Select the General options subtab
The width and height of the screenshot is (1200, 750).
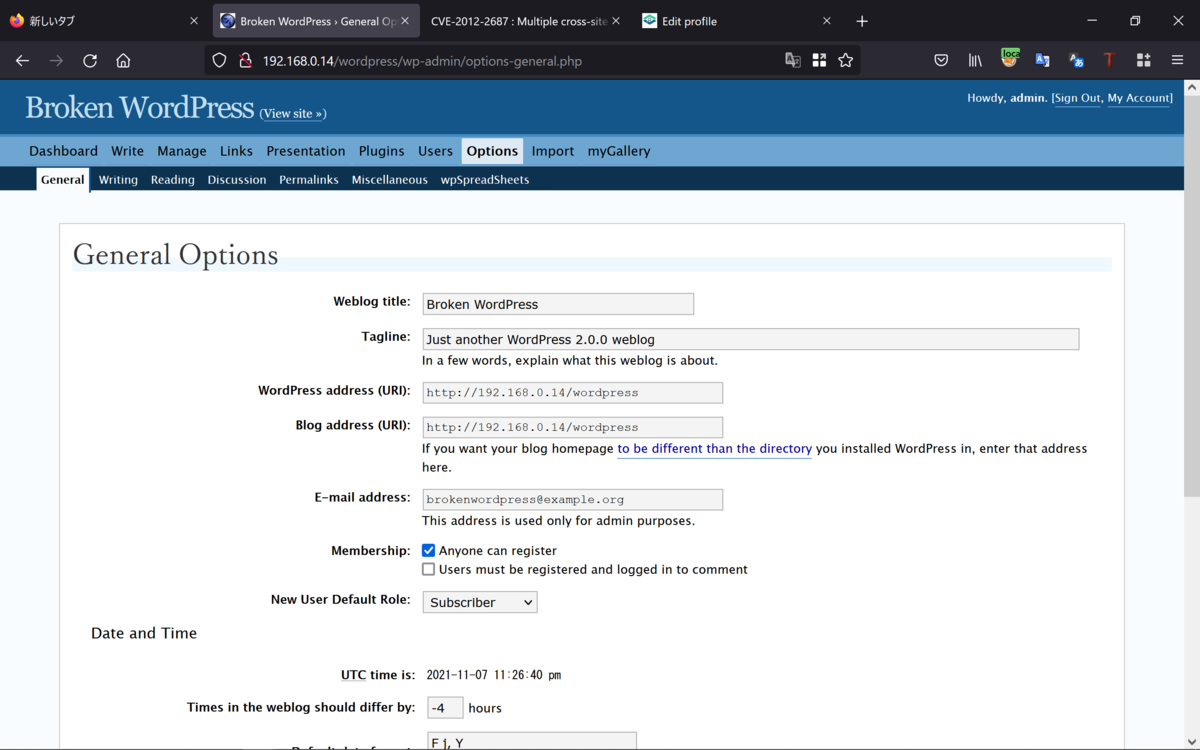point(63,180)
